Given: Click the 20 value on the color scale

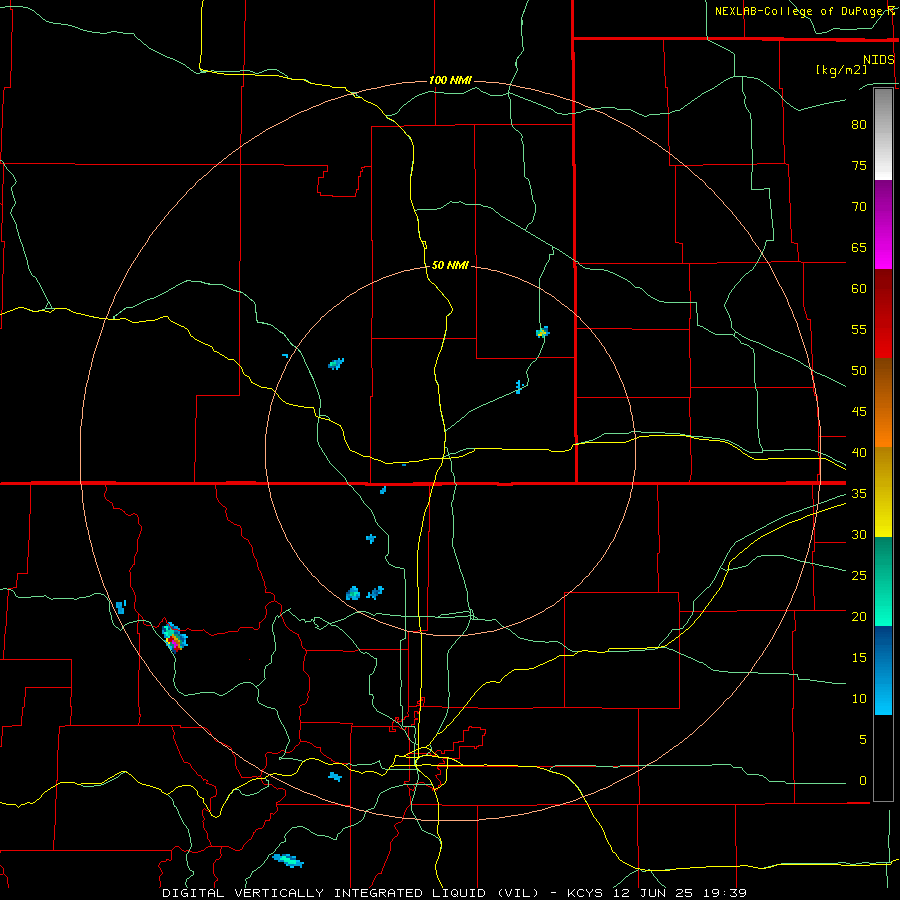Looking at the screenshot, I should [859, 616].
